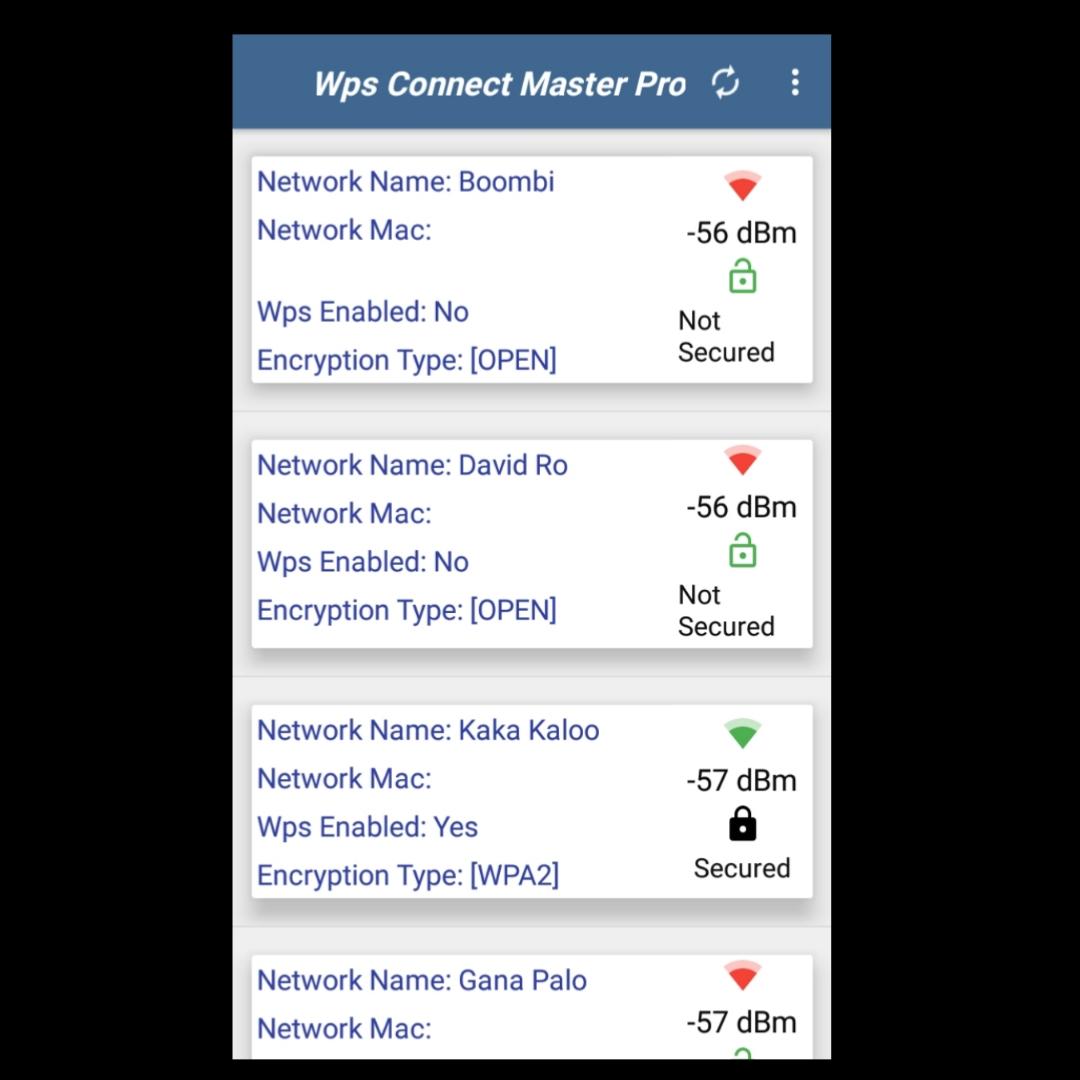The height and width of the screenshot is (1080, 1080).
Task: Tap Kaka Kaloo's Wps Enabled: Yes line
Action: pyautogui.click(x=367, y=827)
